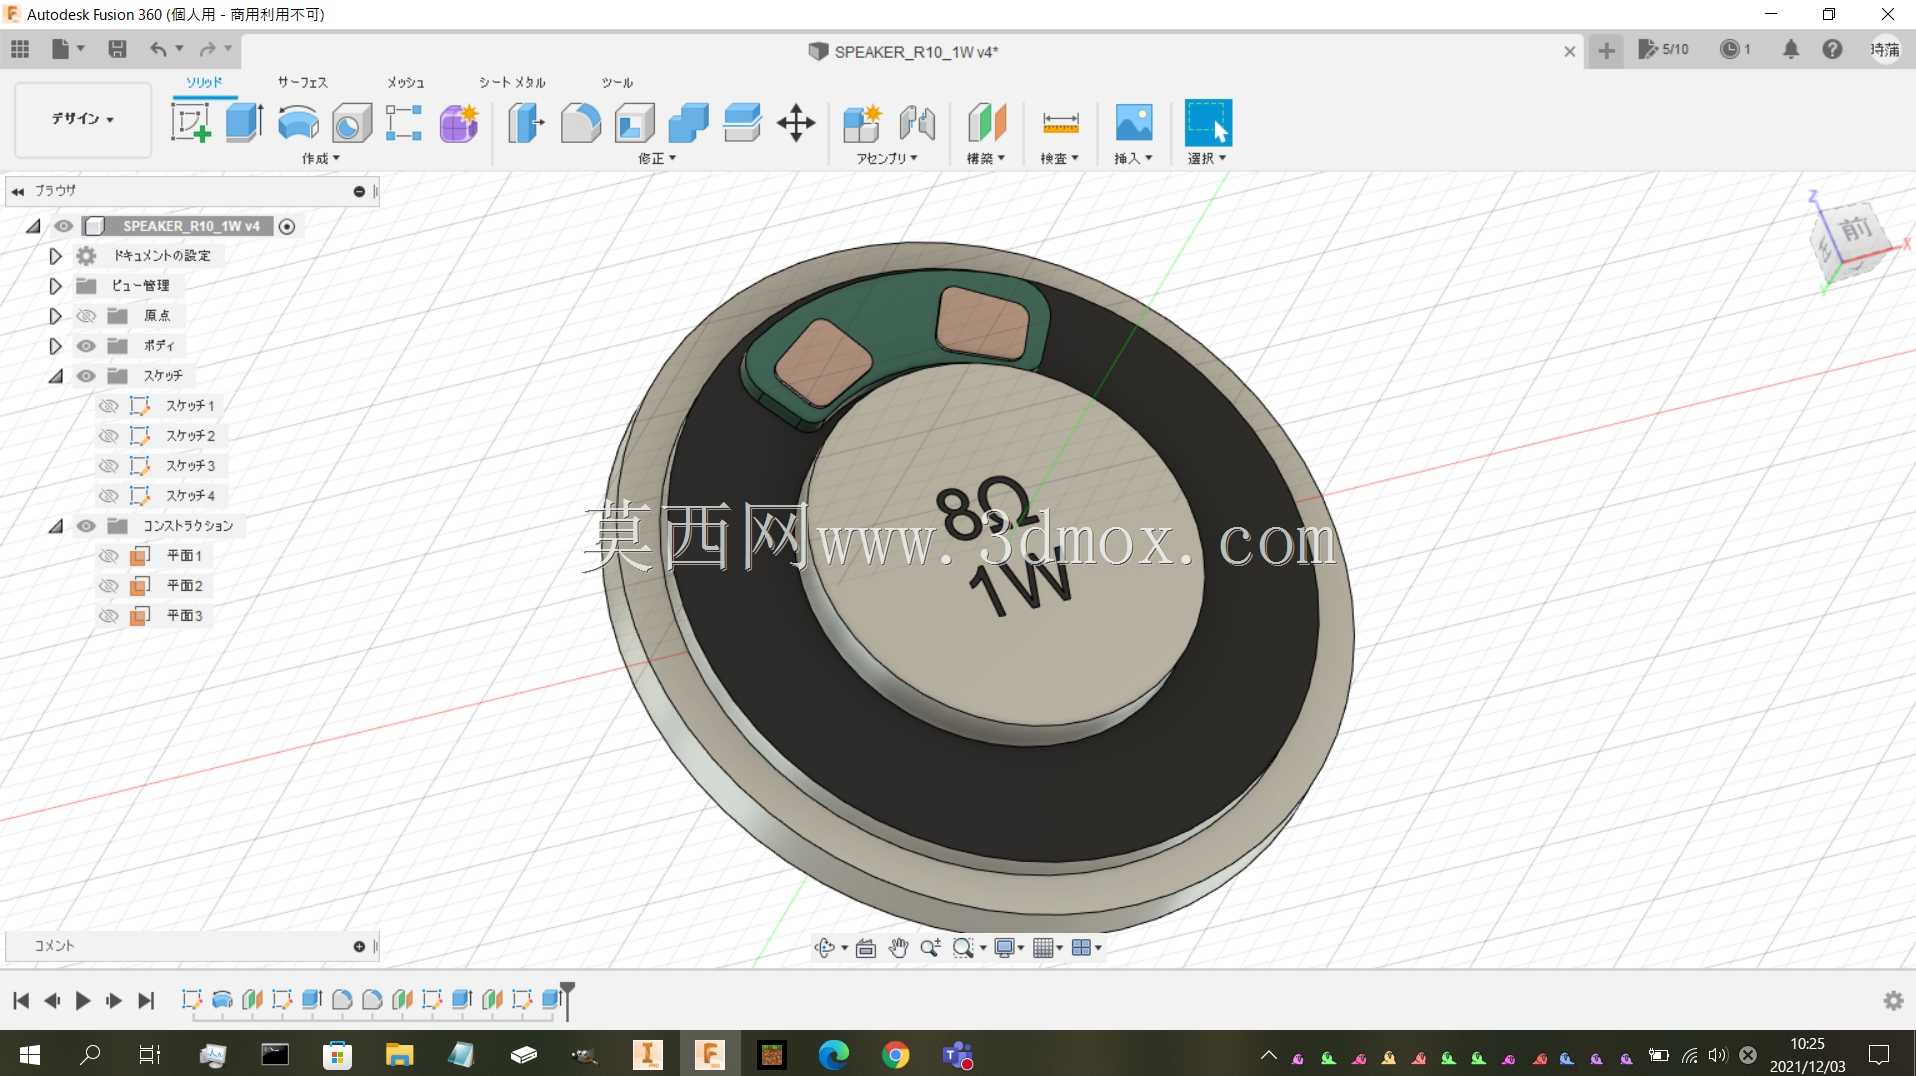Open the 作成 dropdown menu
The height and width of the screenshot is (1076, 1916).
tap(321, 158)
